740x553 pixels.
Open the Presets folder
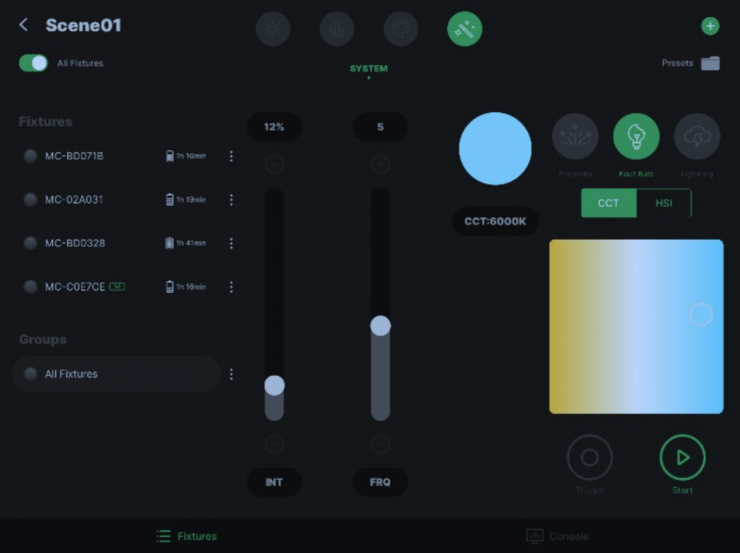[x=710, y=63]
